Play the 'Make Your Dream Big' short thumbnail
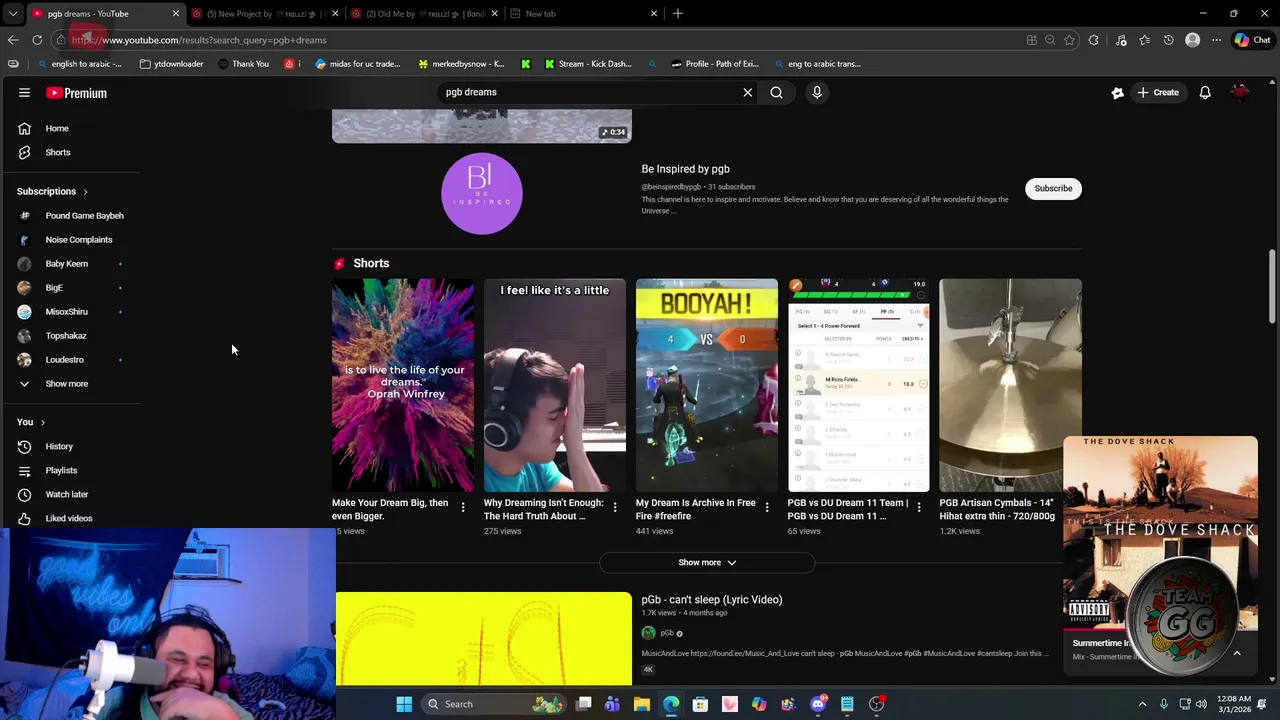The image size is (1280, 720). (403, 385)
